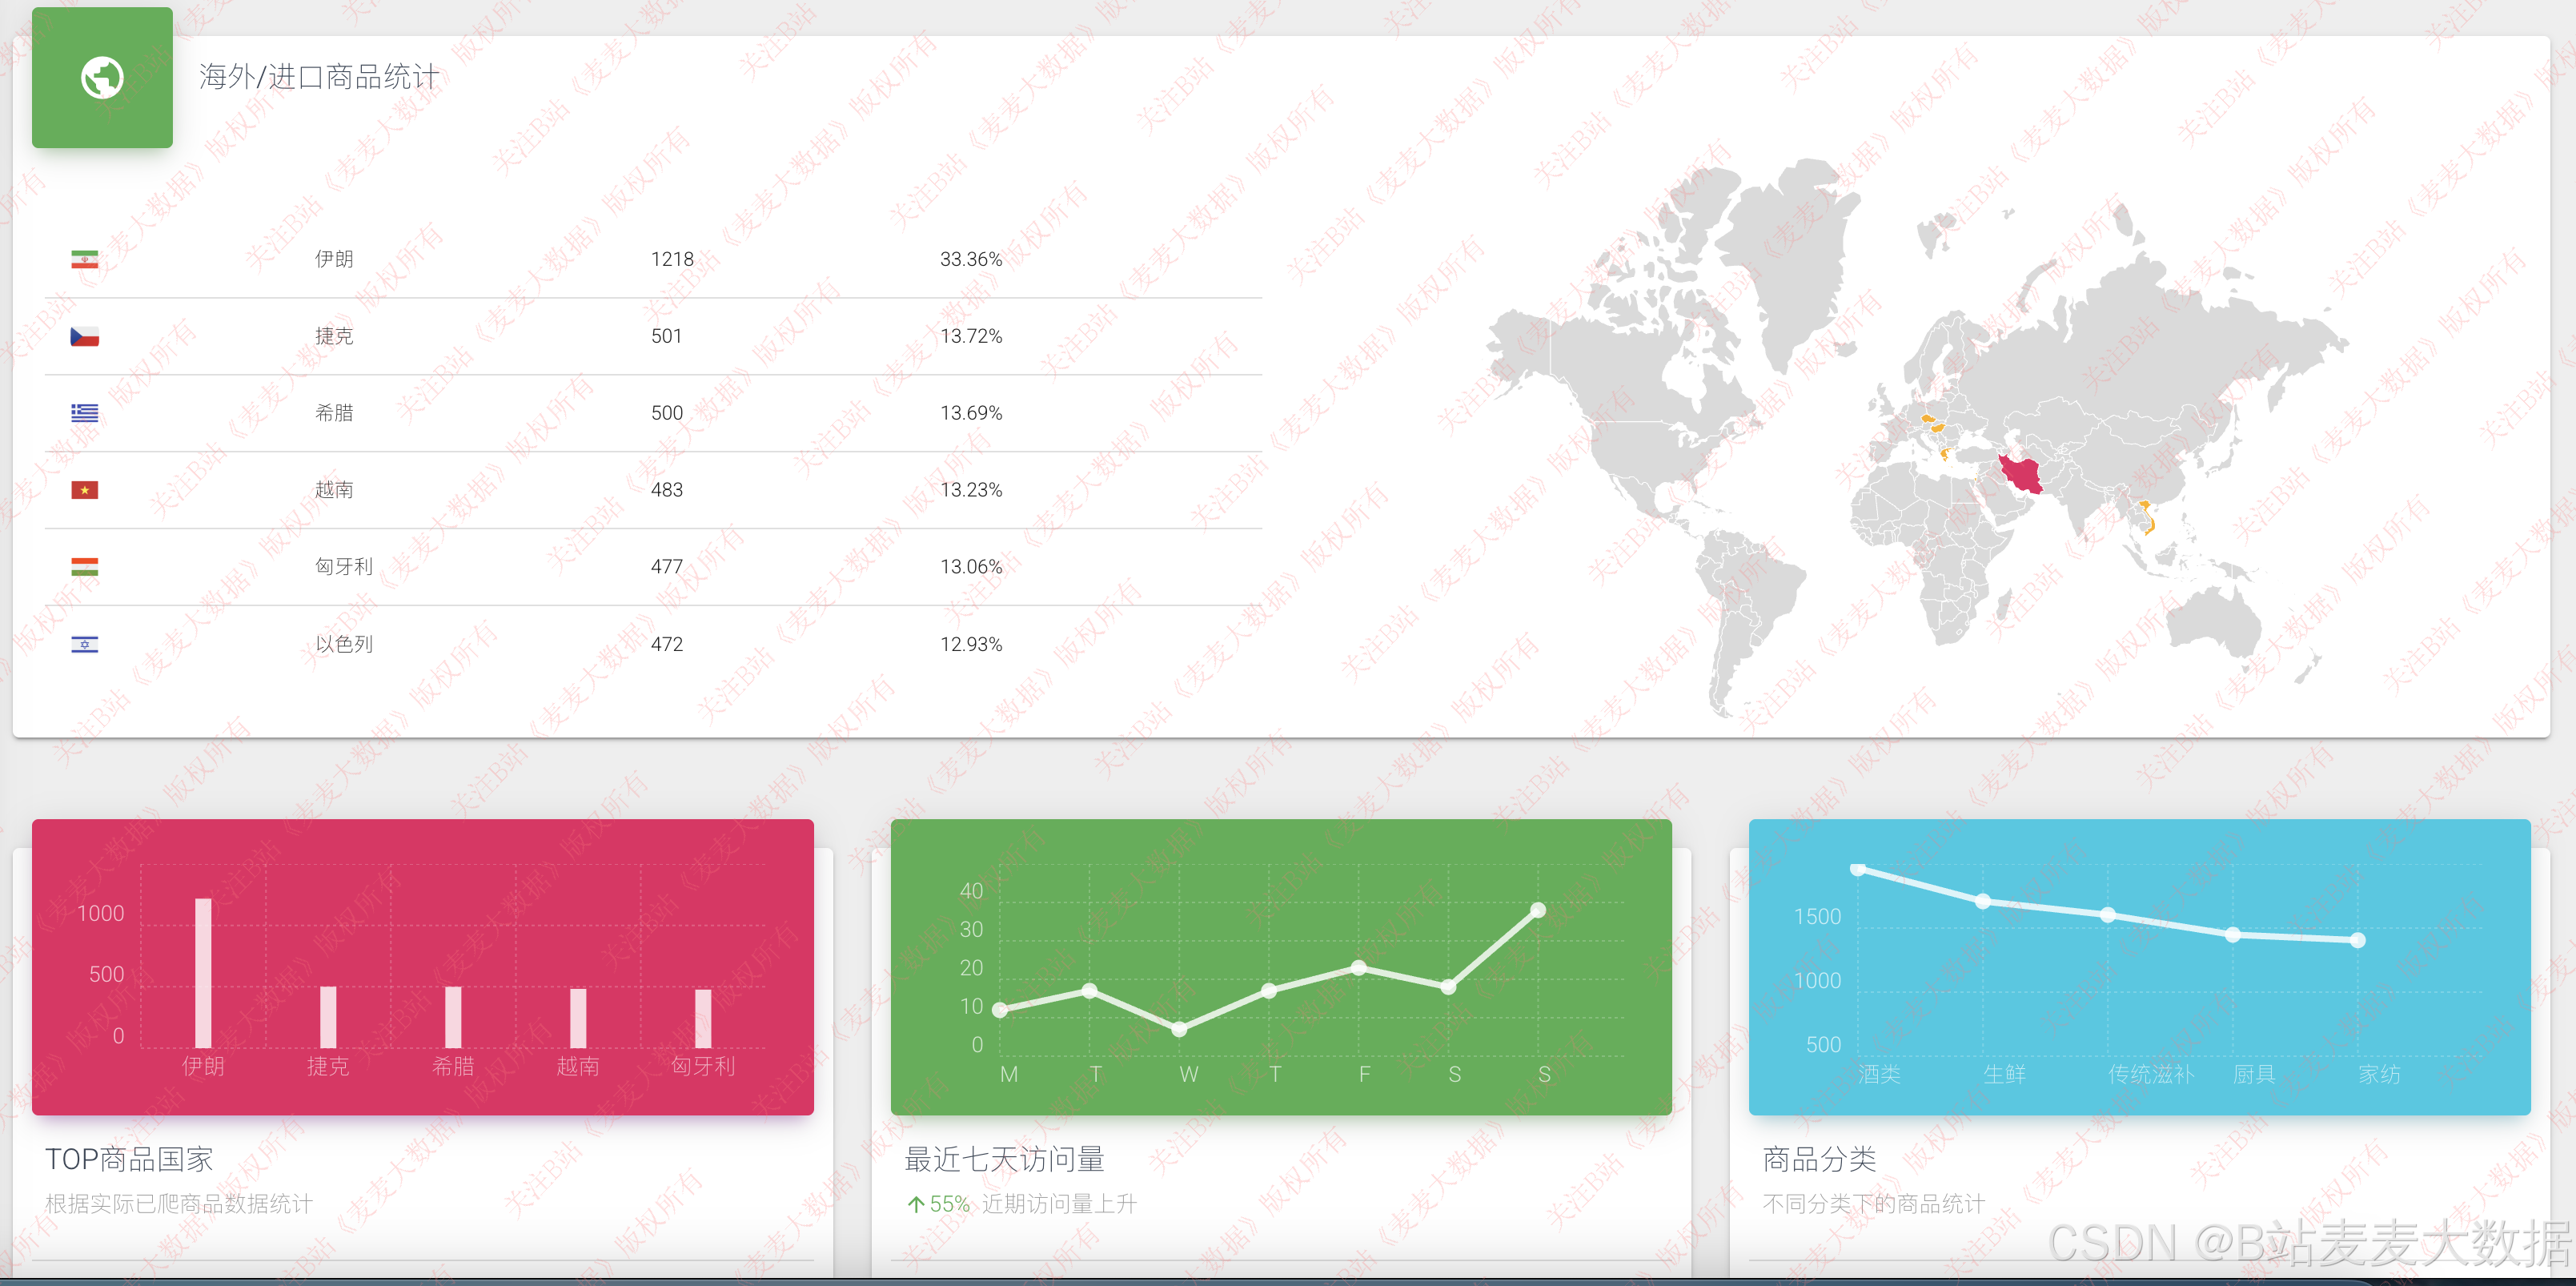The image size is (2576, 1286).
Task: Click the 最近七天访问量 card title
Action: 1004,1159
